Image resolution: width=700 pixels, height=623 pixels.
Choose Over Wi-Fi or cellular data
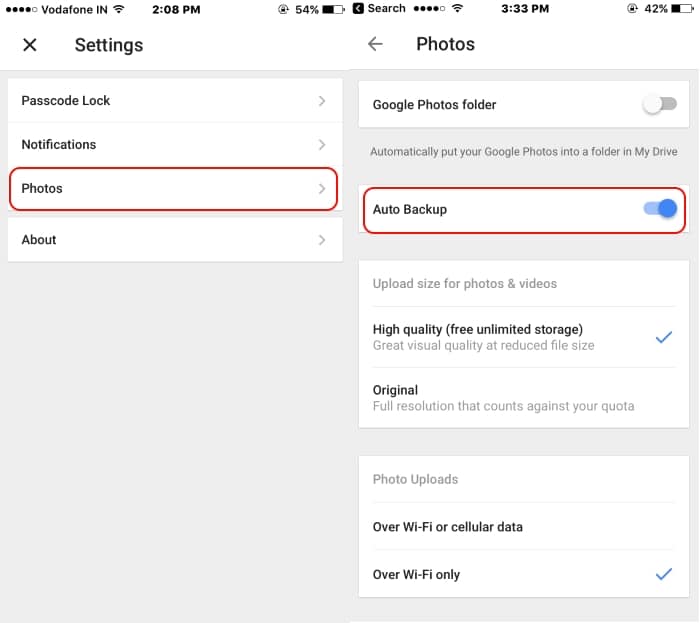click(524, 527)
